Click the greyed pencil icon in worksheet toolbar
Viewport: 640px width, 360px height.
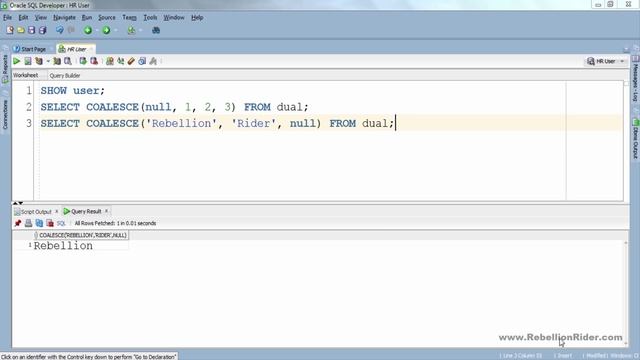pos(153,61)
